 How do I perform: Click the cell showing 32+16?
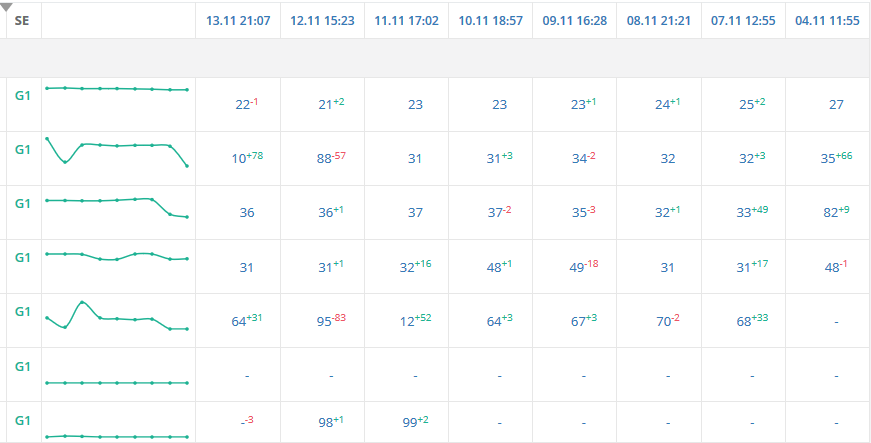point(416,266)
